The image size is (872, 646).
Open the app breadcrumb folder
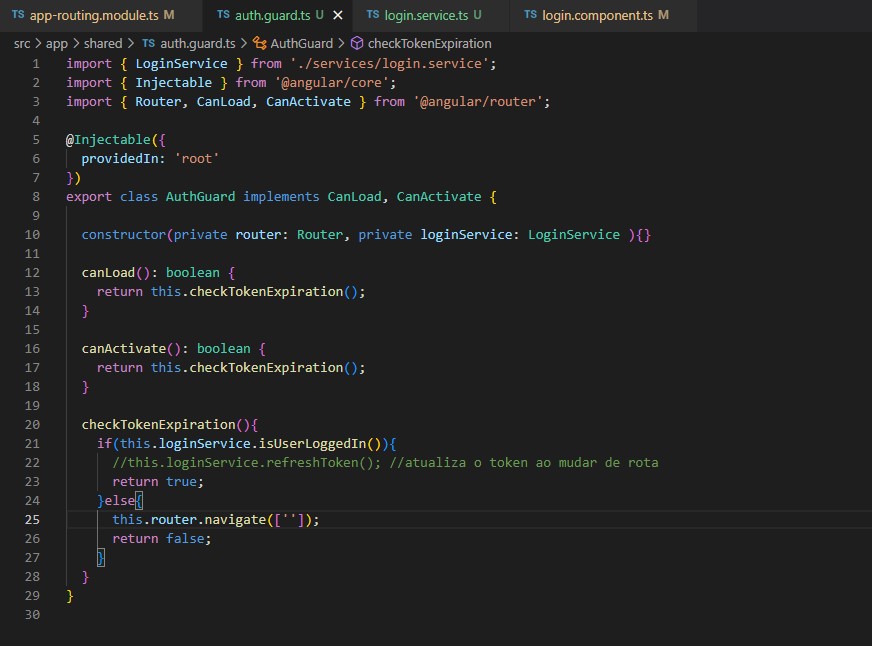tap(57, 43)
